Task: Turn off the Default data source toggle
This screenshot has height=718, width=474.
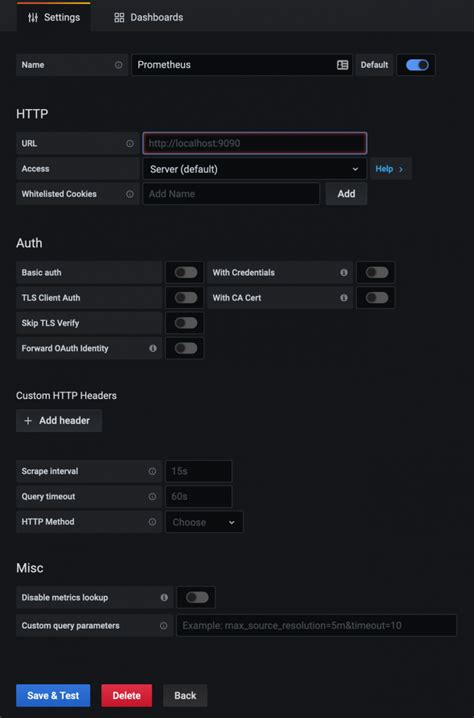Action: [x=417, y=65]
